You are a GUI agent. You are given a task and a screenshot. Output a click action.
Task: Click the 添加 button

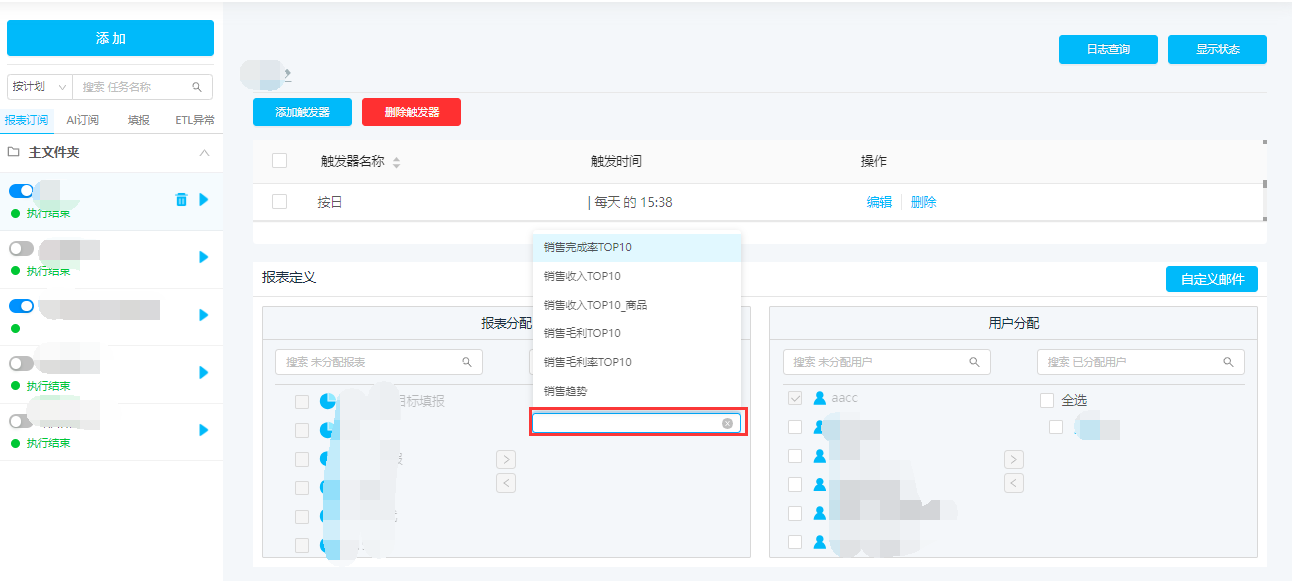click(110, 38)
